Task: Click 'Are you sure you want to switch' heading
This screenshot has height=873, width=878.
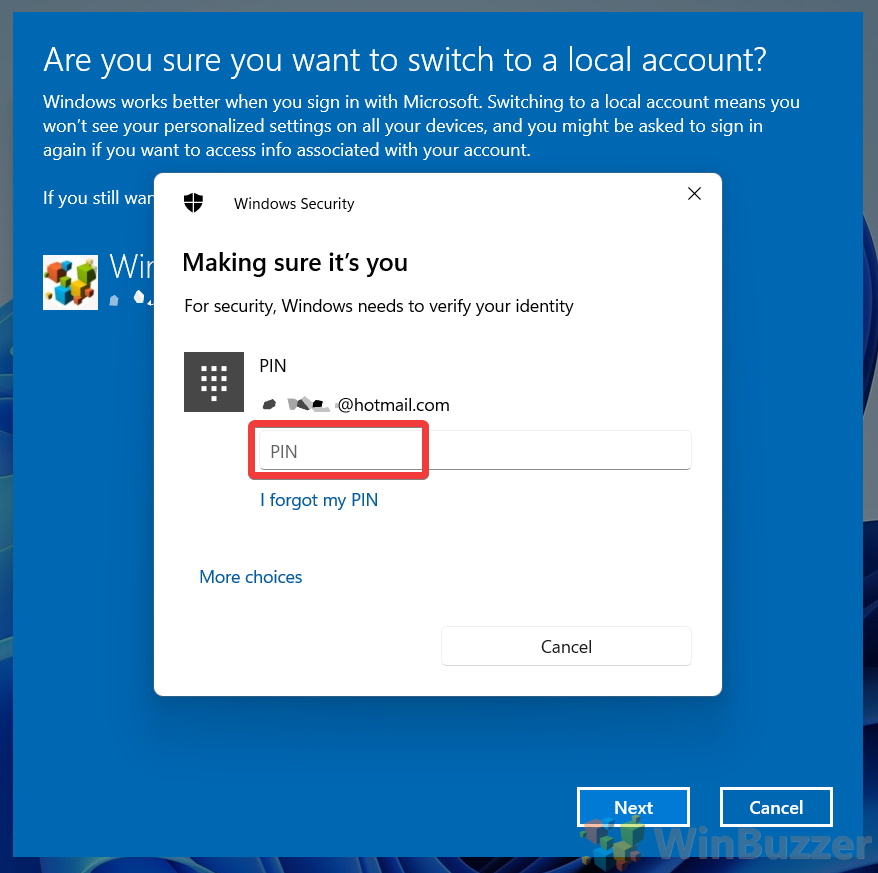Action: coord(404,60)
